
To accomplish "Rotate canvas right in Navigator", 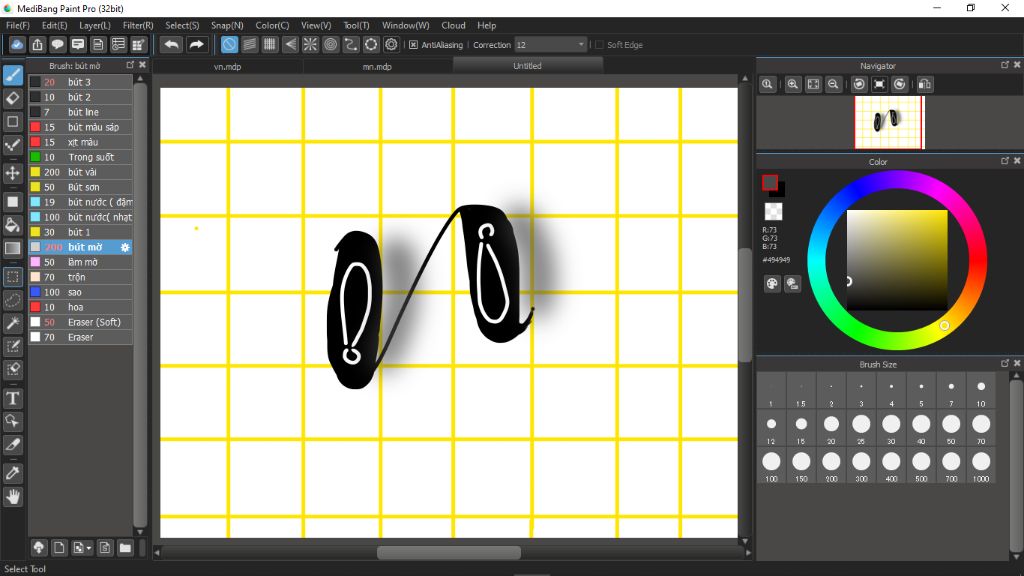I will point(900,84).
